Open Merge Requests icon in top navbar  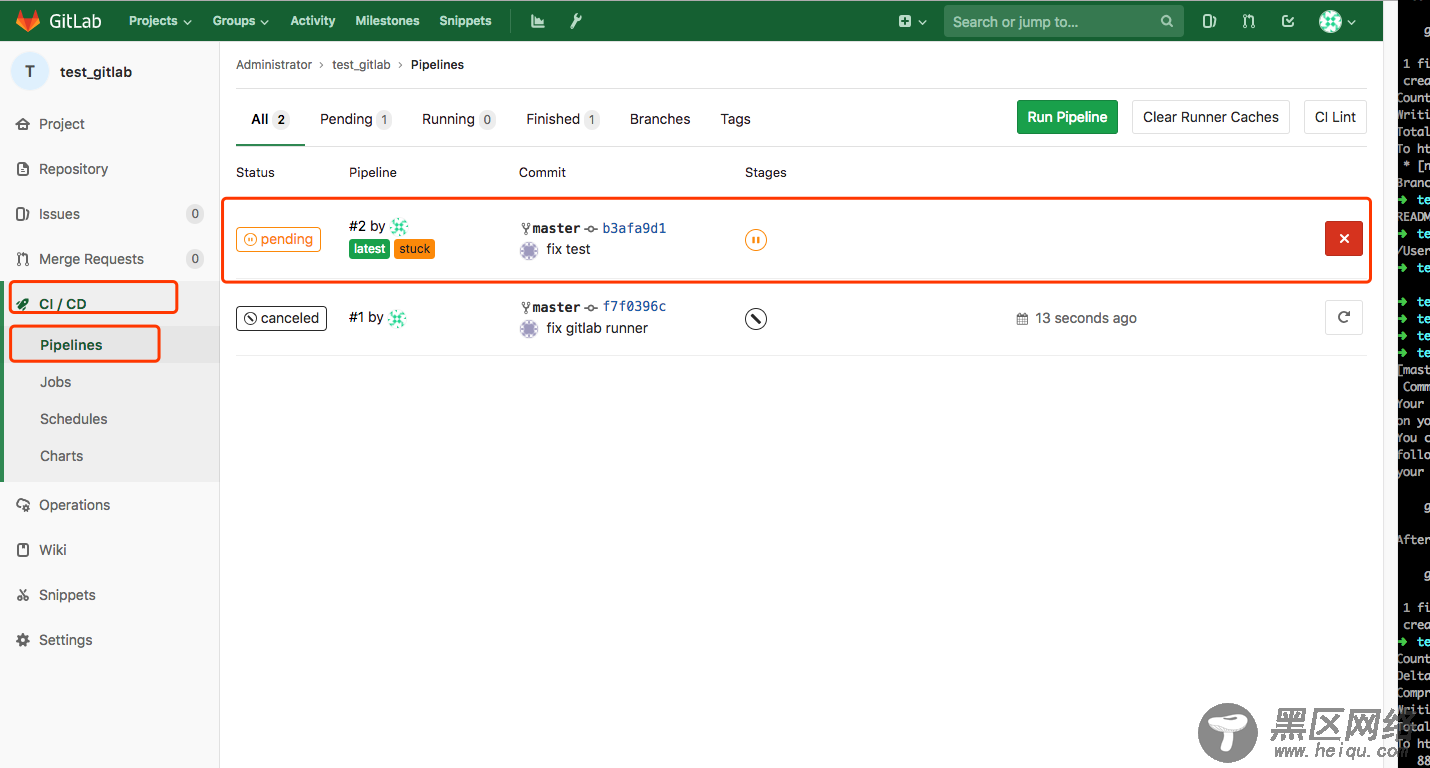pos(1248,21)
